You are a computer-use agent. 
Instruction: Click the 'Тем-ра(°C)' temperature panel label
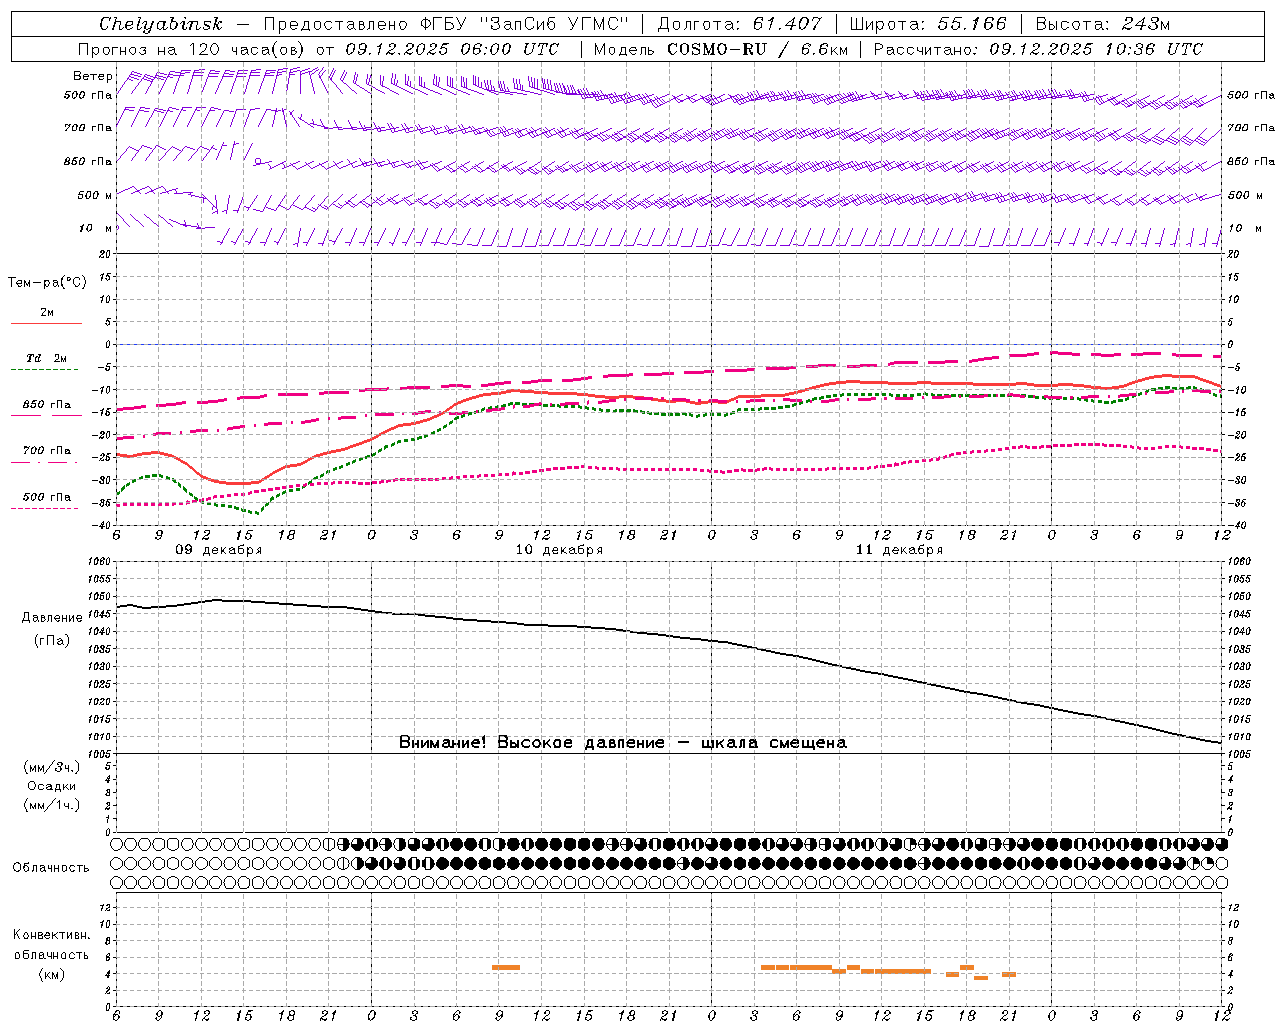(x=47, y=283)
